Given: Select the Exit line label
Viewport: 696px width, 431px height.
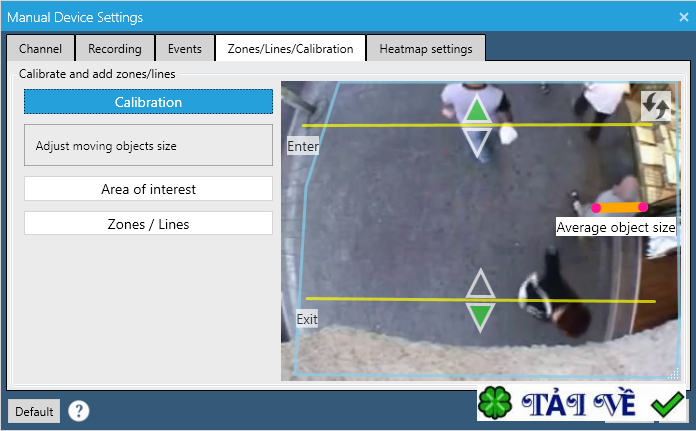Looking at the screenshot, I should [x=307, y=319].
